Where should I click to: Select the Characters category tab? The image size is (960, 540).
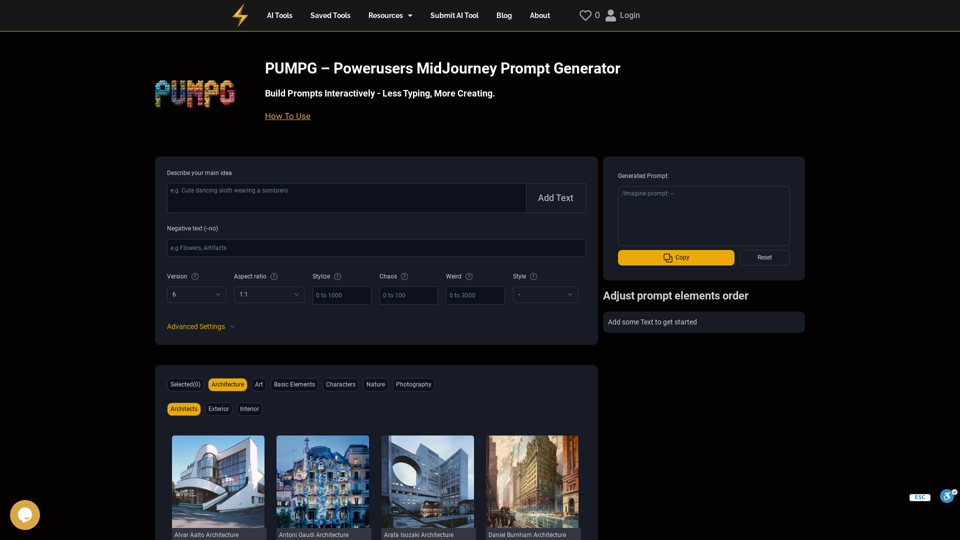[x=340, y=384]
